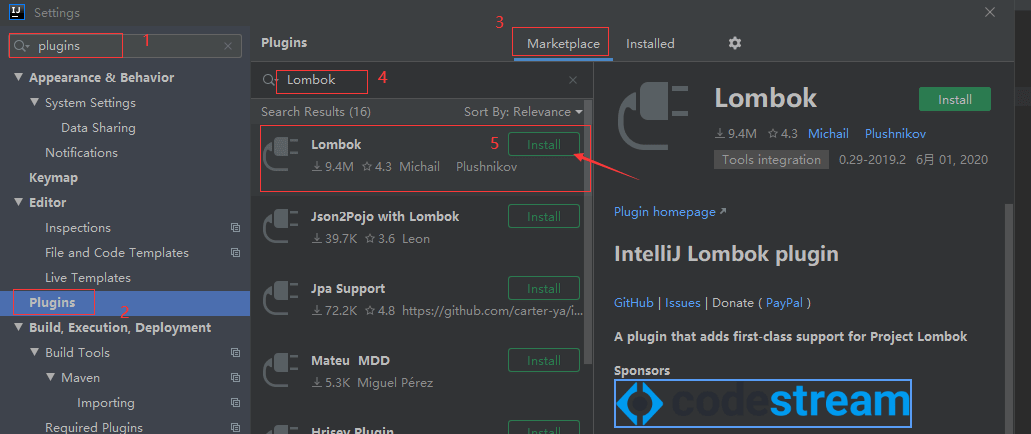This screenshot has height=434, width=1031.
Task: Click the Jpa Support plugin icon
Action: (281, 299)
